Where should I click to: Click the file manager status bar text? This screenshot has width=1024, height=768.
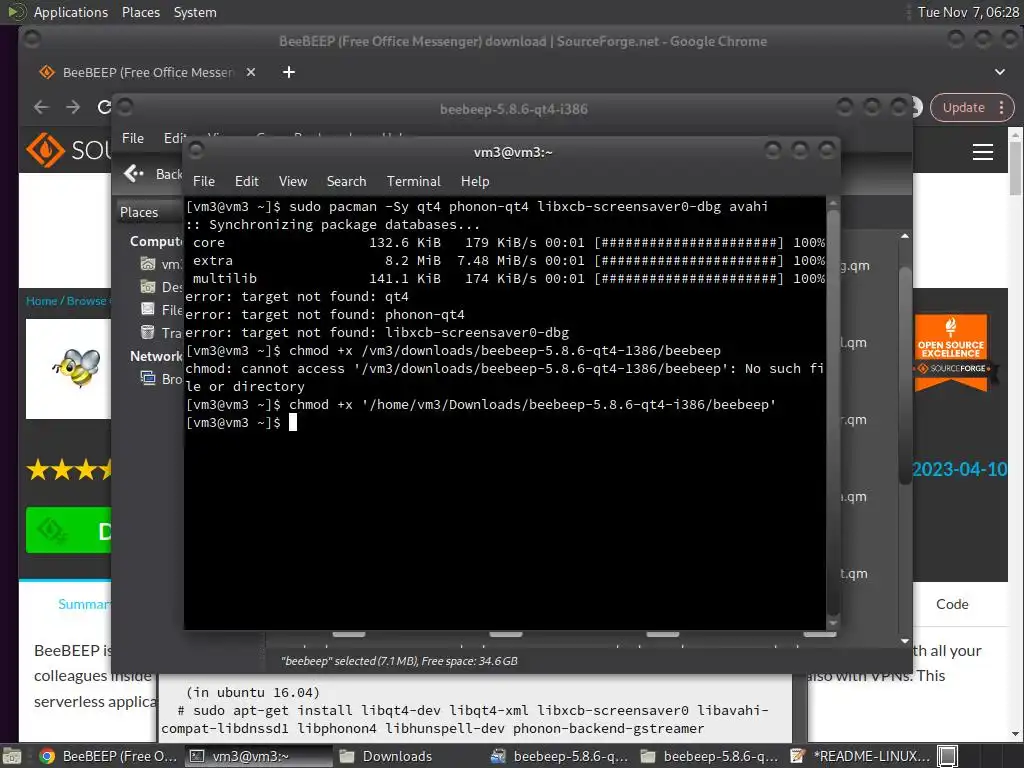pos(399,661)
